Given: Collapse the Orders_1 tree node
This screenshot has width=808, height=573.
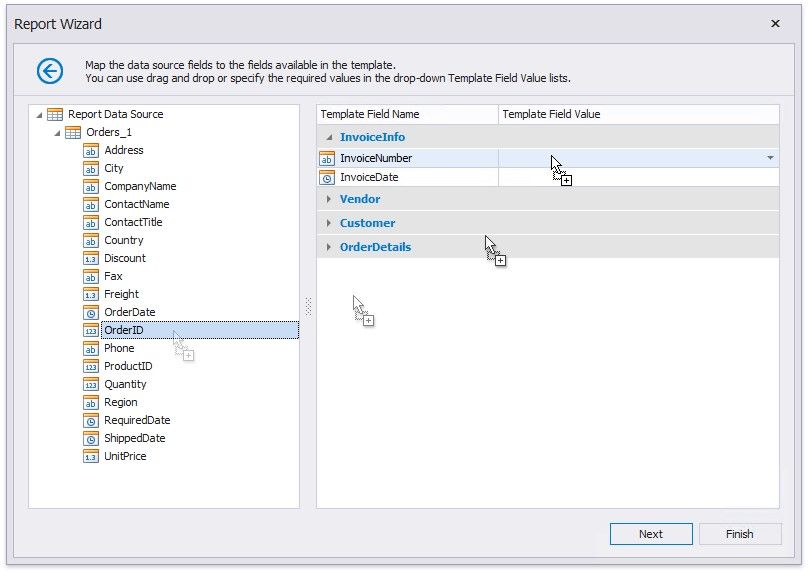Looking at the screenshot, I should (x=56, y=132).
